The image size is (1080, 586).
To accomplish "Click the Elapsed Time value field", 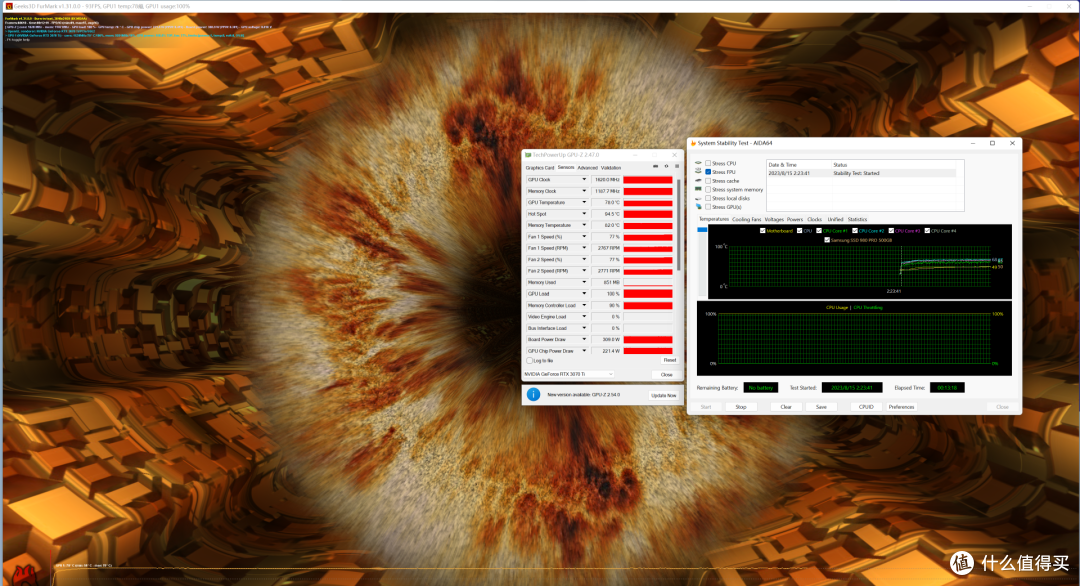I will (x=947, y=388).
